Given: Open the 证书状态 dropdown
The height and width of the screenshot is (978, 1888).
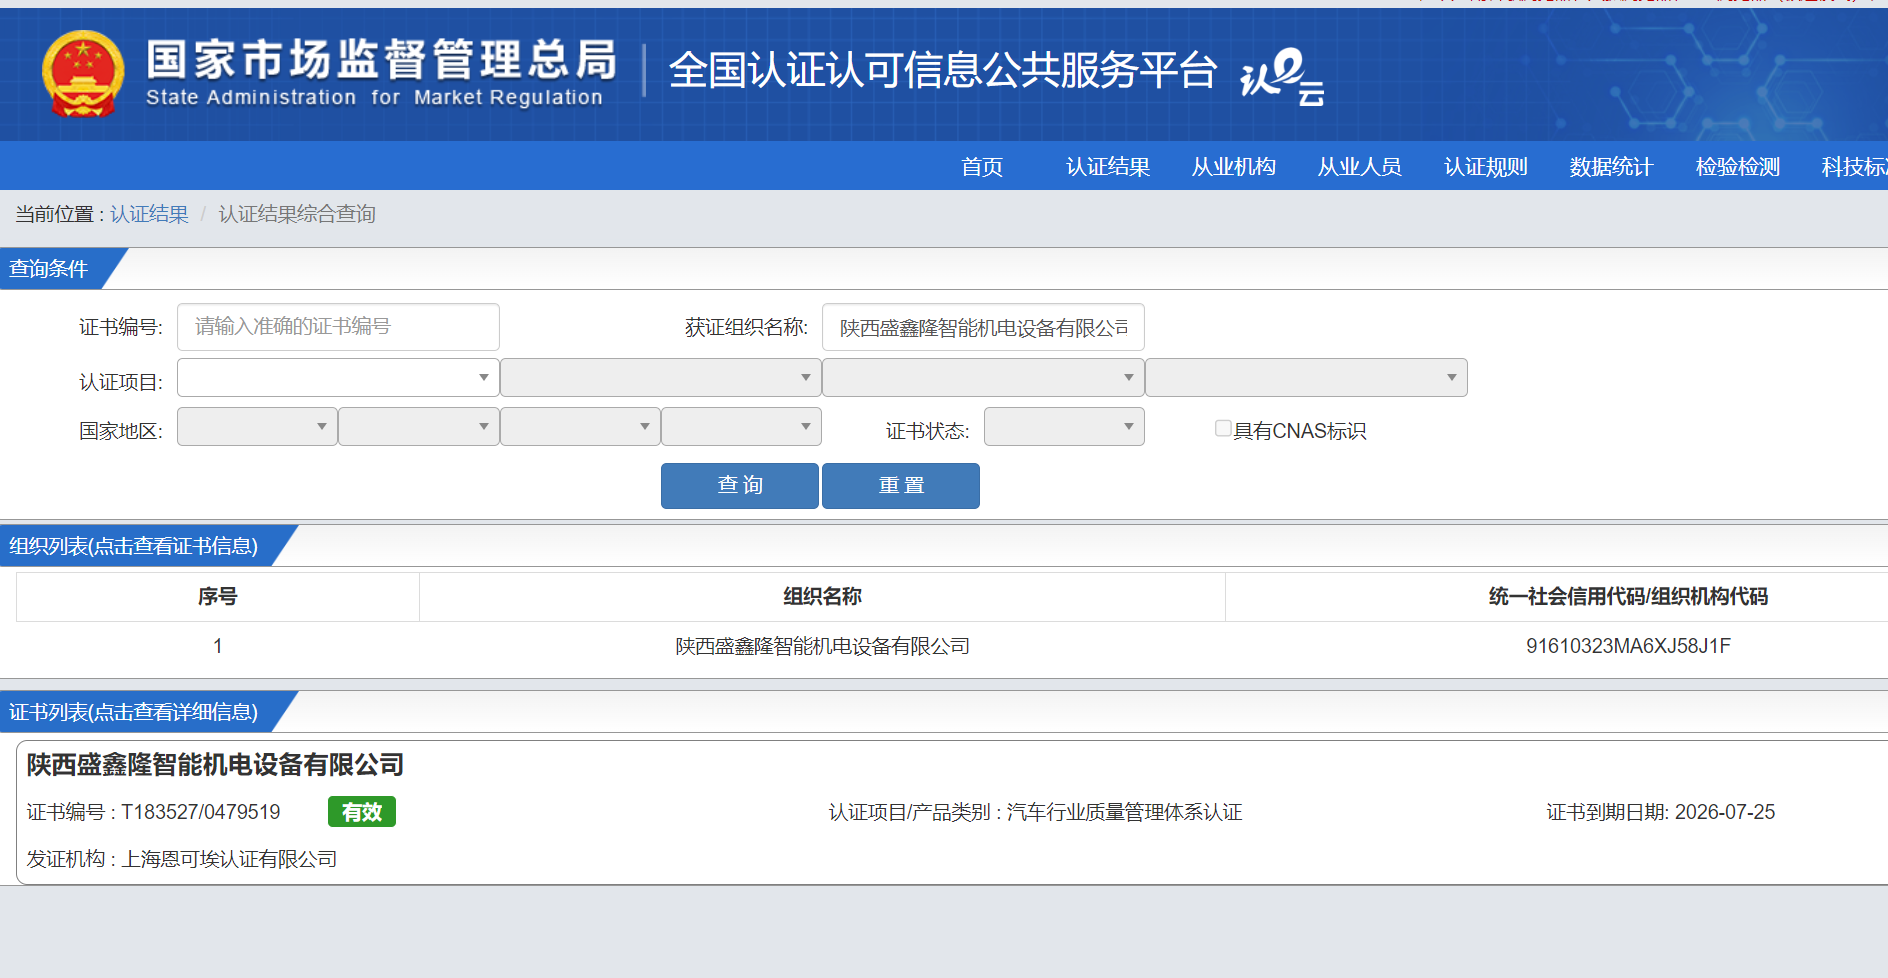Looking at the screenshot, I should pyautogui.click(x=1064, y=427).
